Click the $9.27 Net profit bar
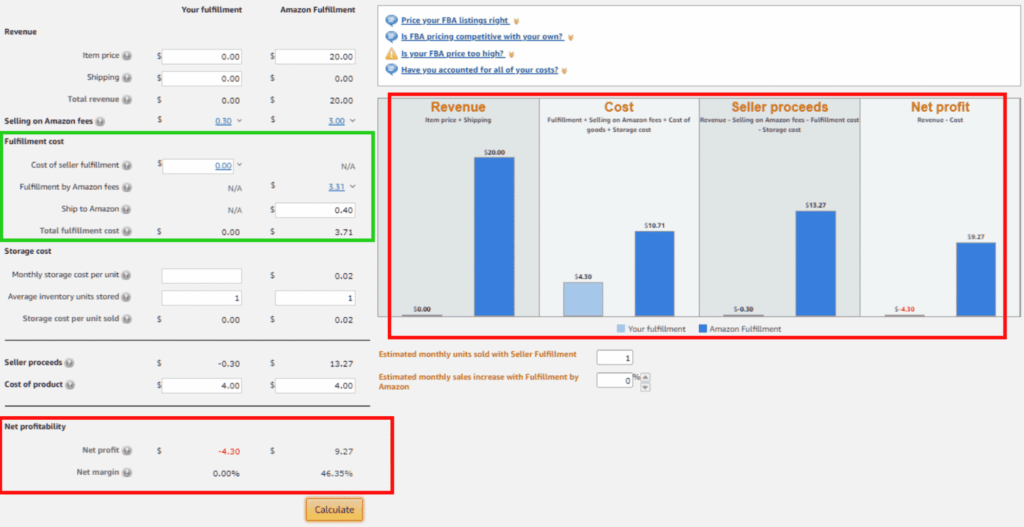 pyautogui.click(x=976, y=279)
